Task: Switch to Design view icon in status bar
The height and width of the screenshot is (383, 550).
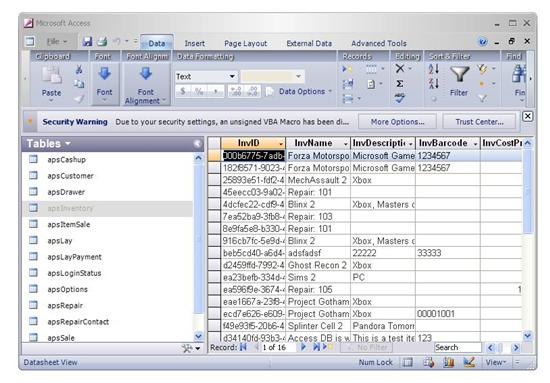Action: pos(469,362)
